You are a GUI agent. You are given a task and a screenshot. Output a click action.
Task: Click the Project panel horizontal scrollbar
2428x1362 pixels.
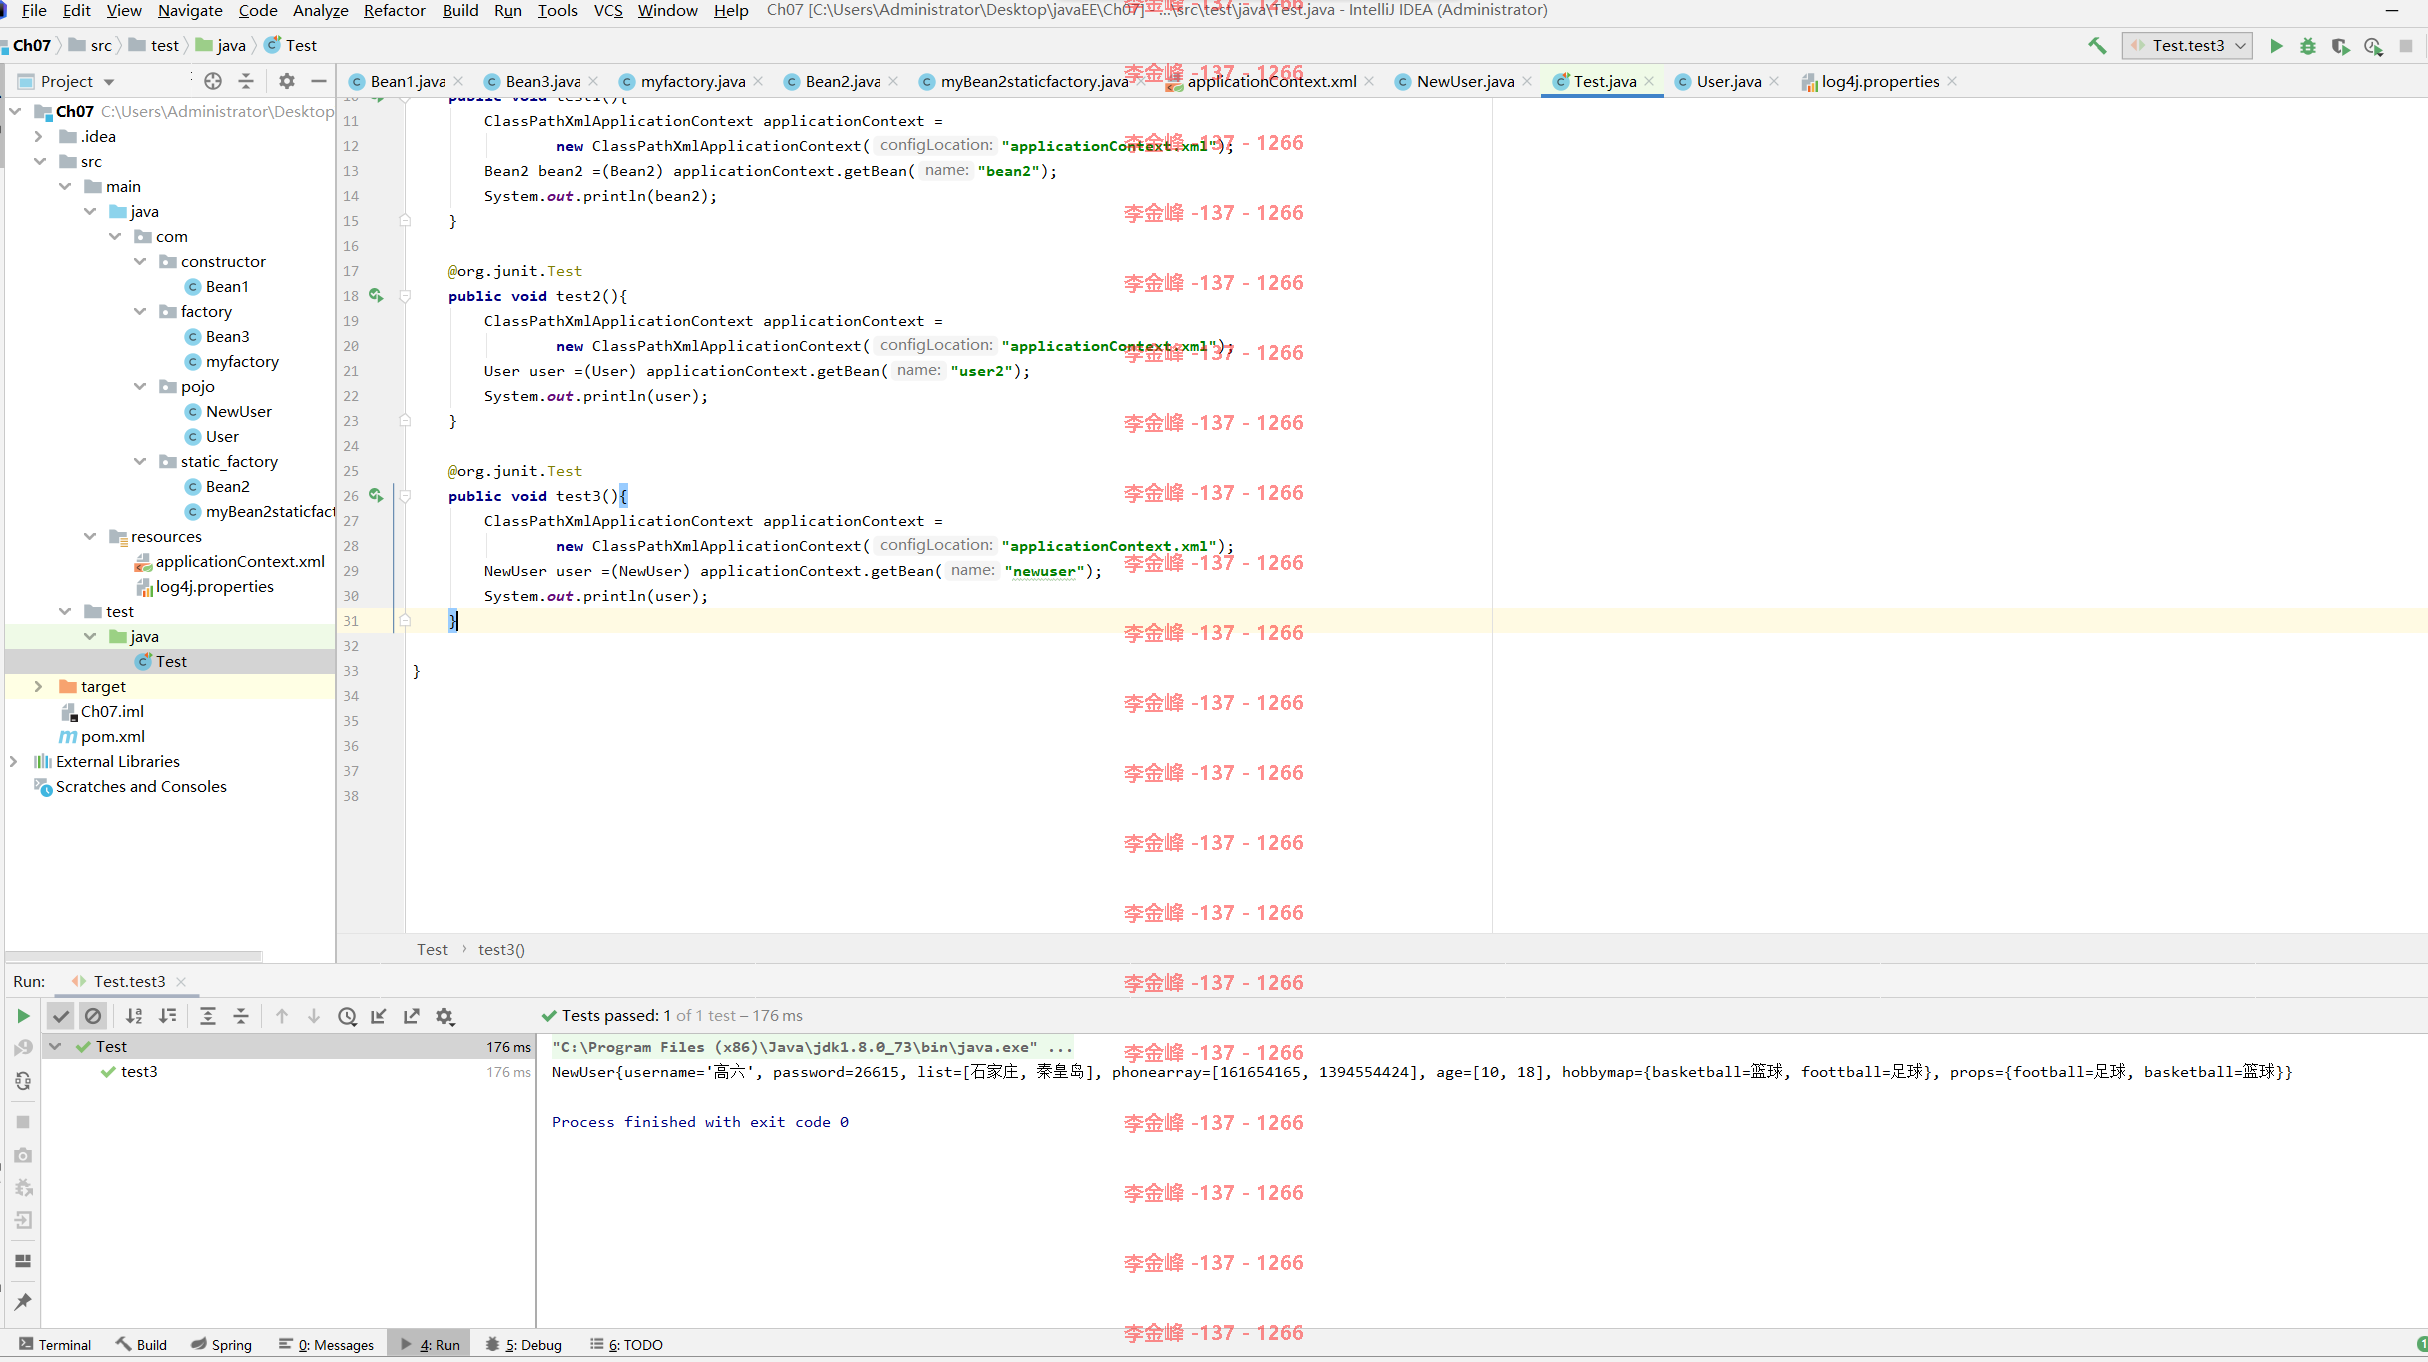(134, 956)
